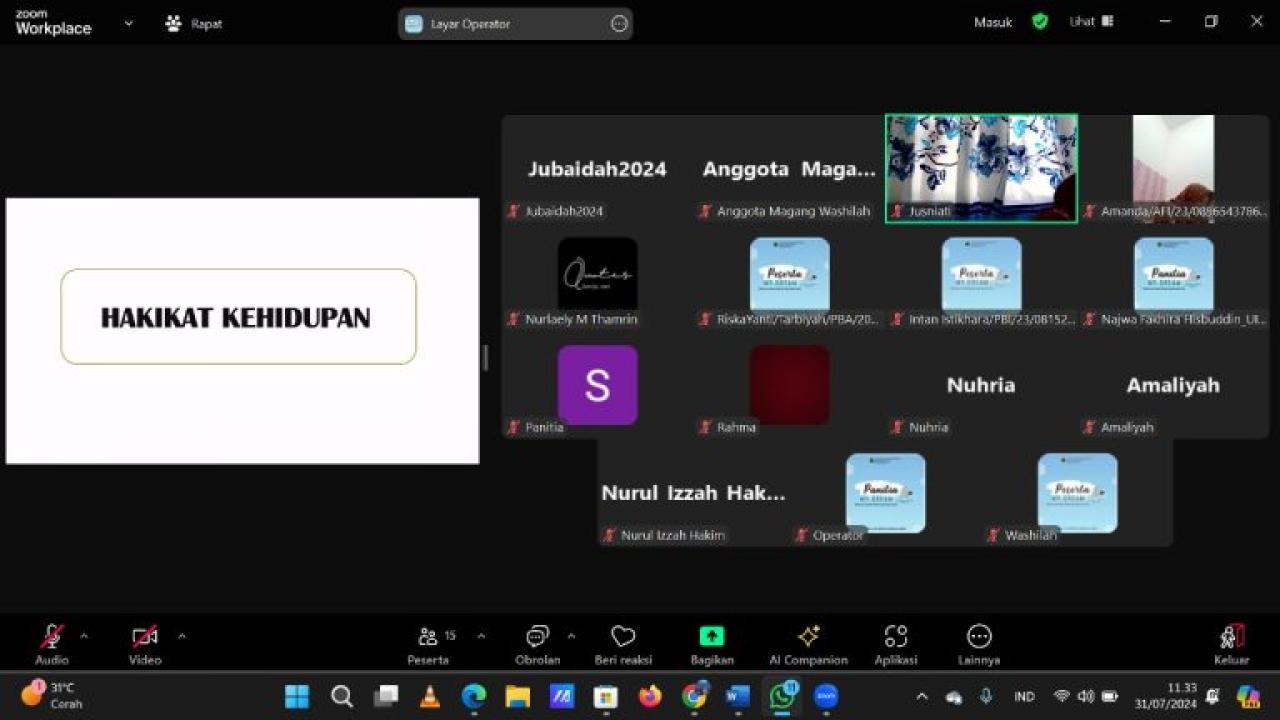Open AI Companion from the toolbar

(x=808, y=644)
